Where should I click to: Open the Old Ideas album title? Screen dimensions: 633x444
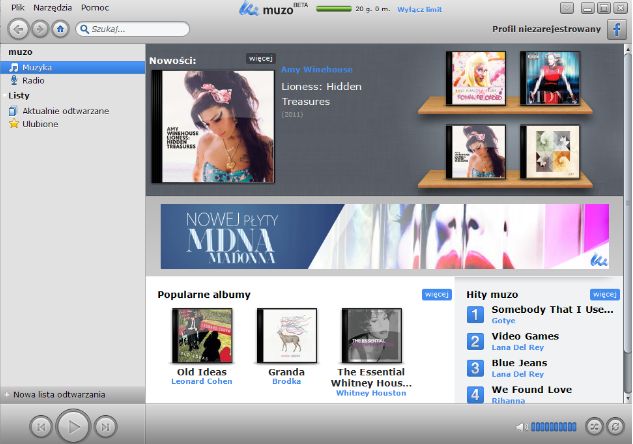(202, 372)
